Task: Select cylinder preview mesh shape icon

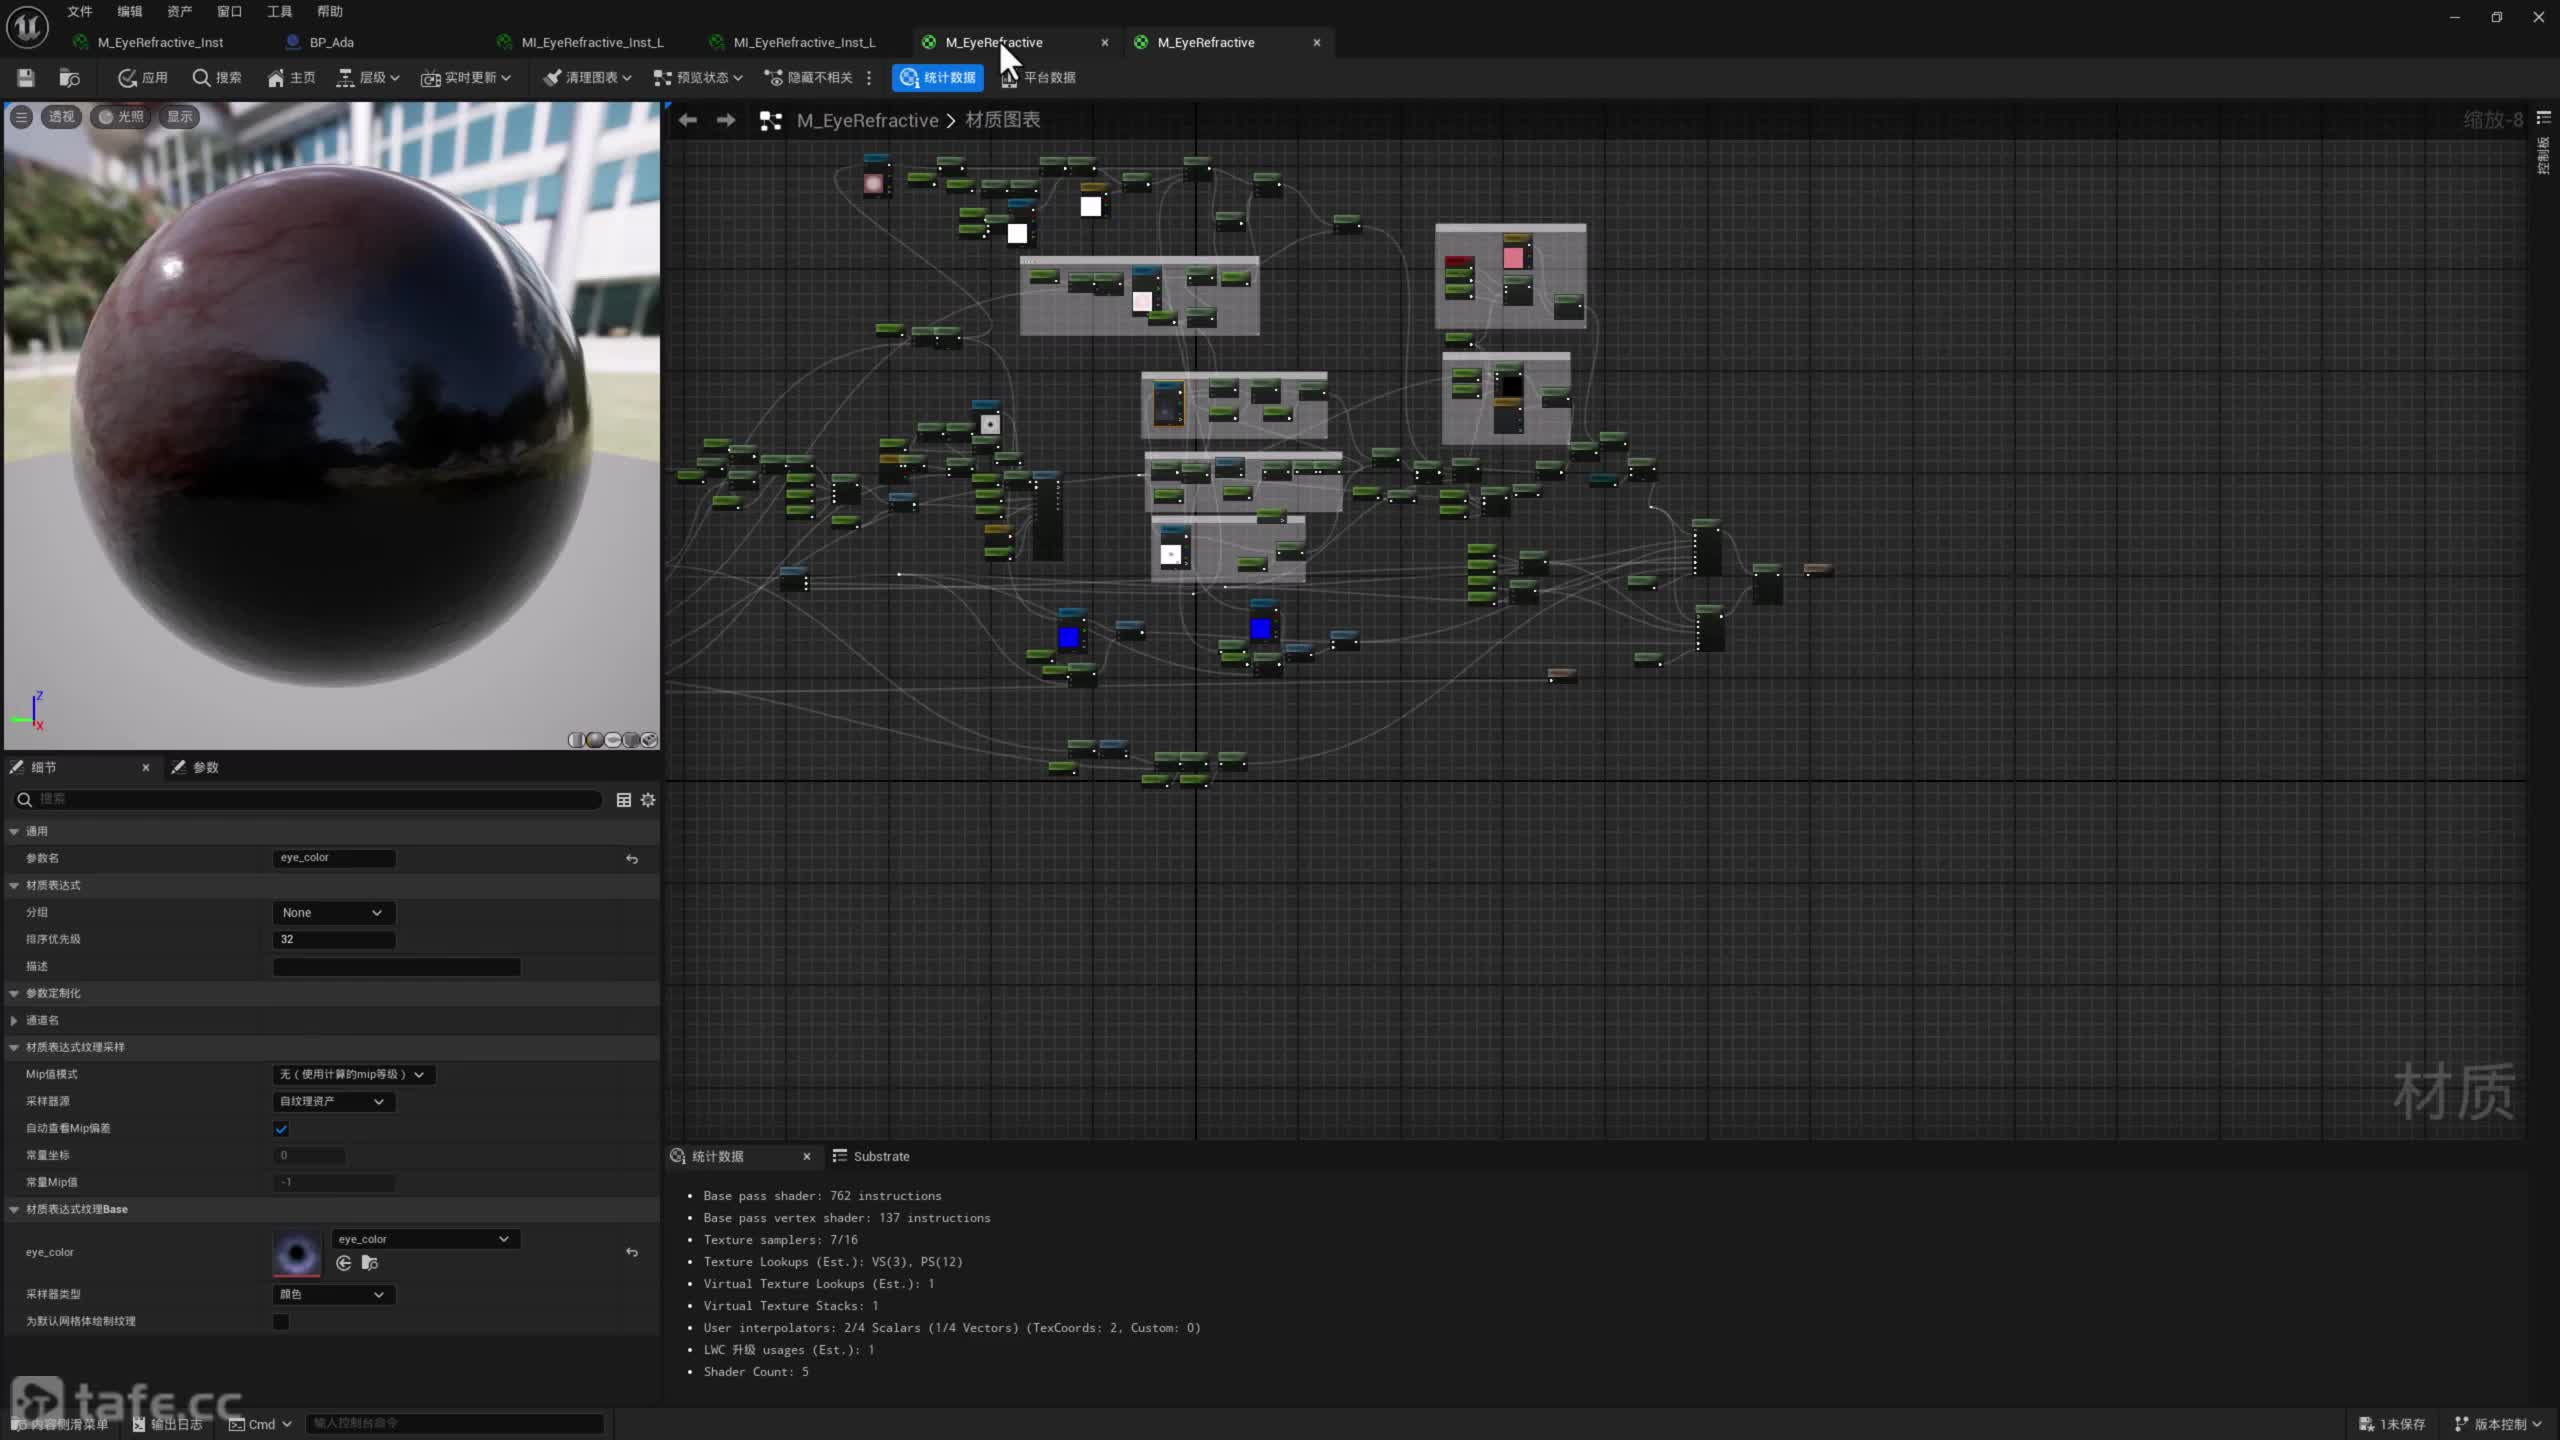Action: (x=577, y=740)
